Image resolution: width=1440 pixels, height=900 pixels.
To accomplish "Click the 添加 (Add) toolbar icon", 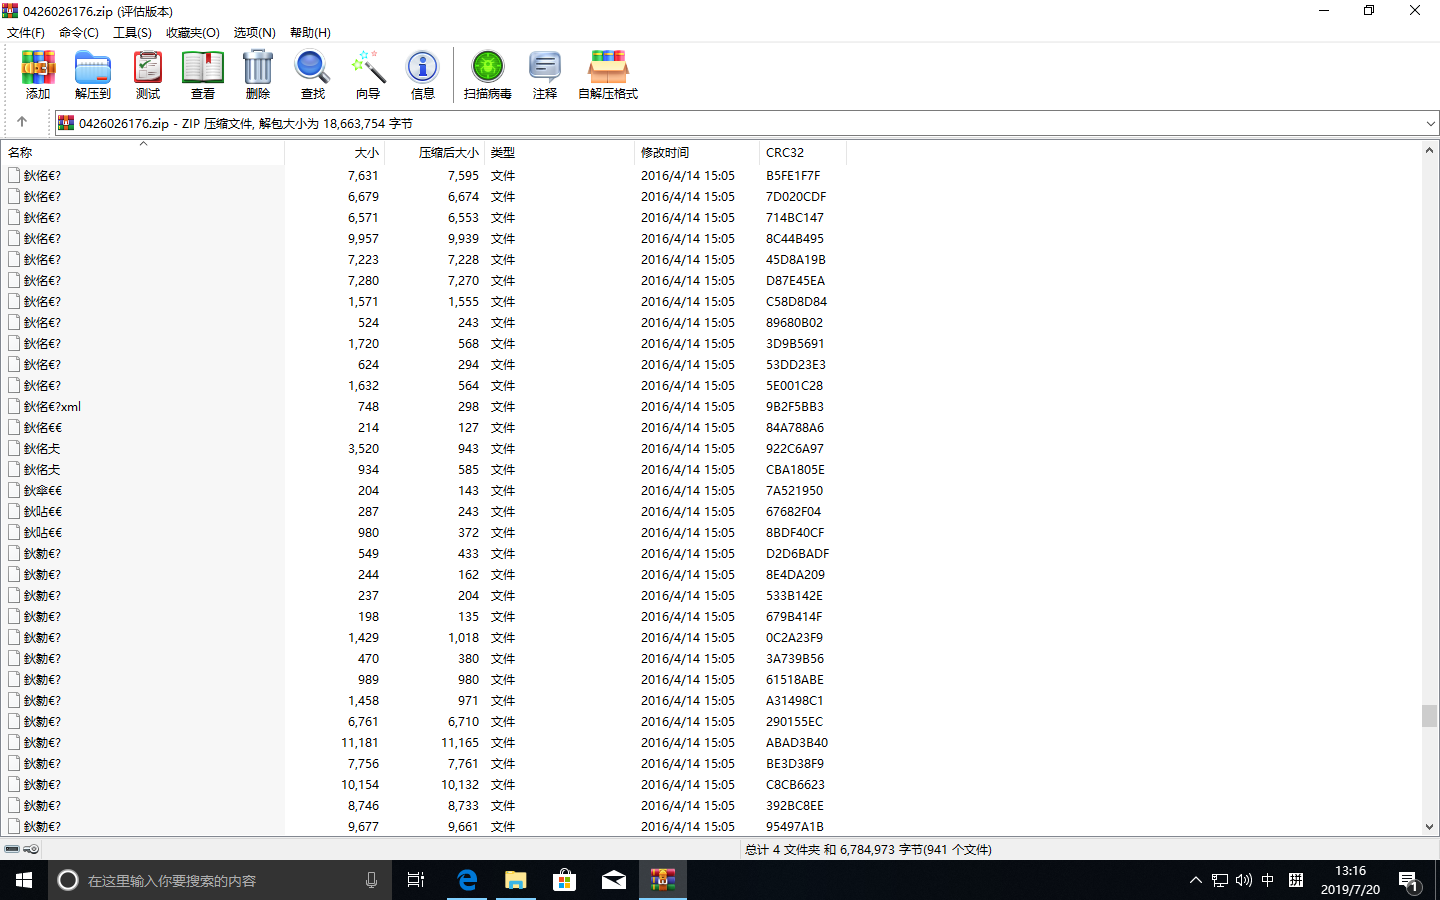I will (38, 75).
